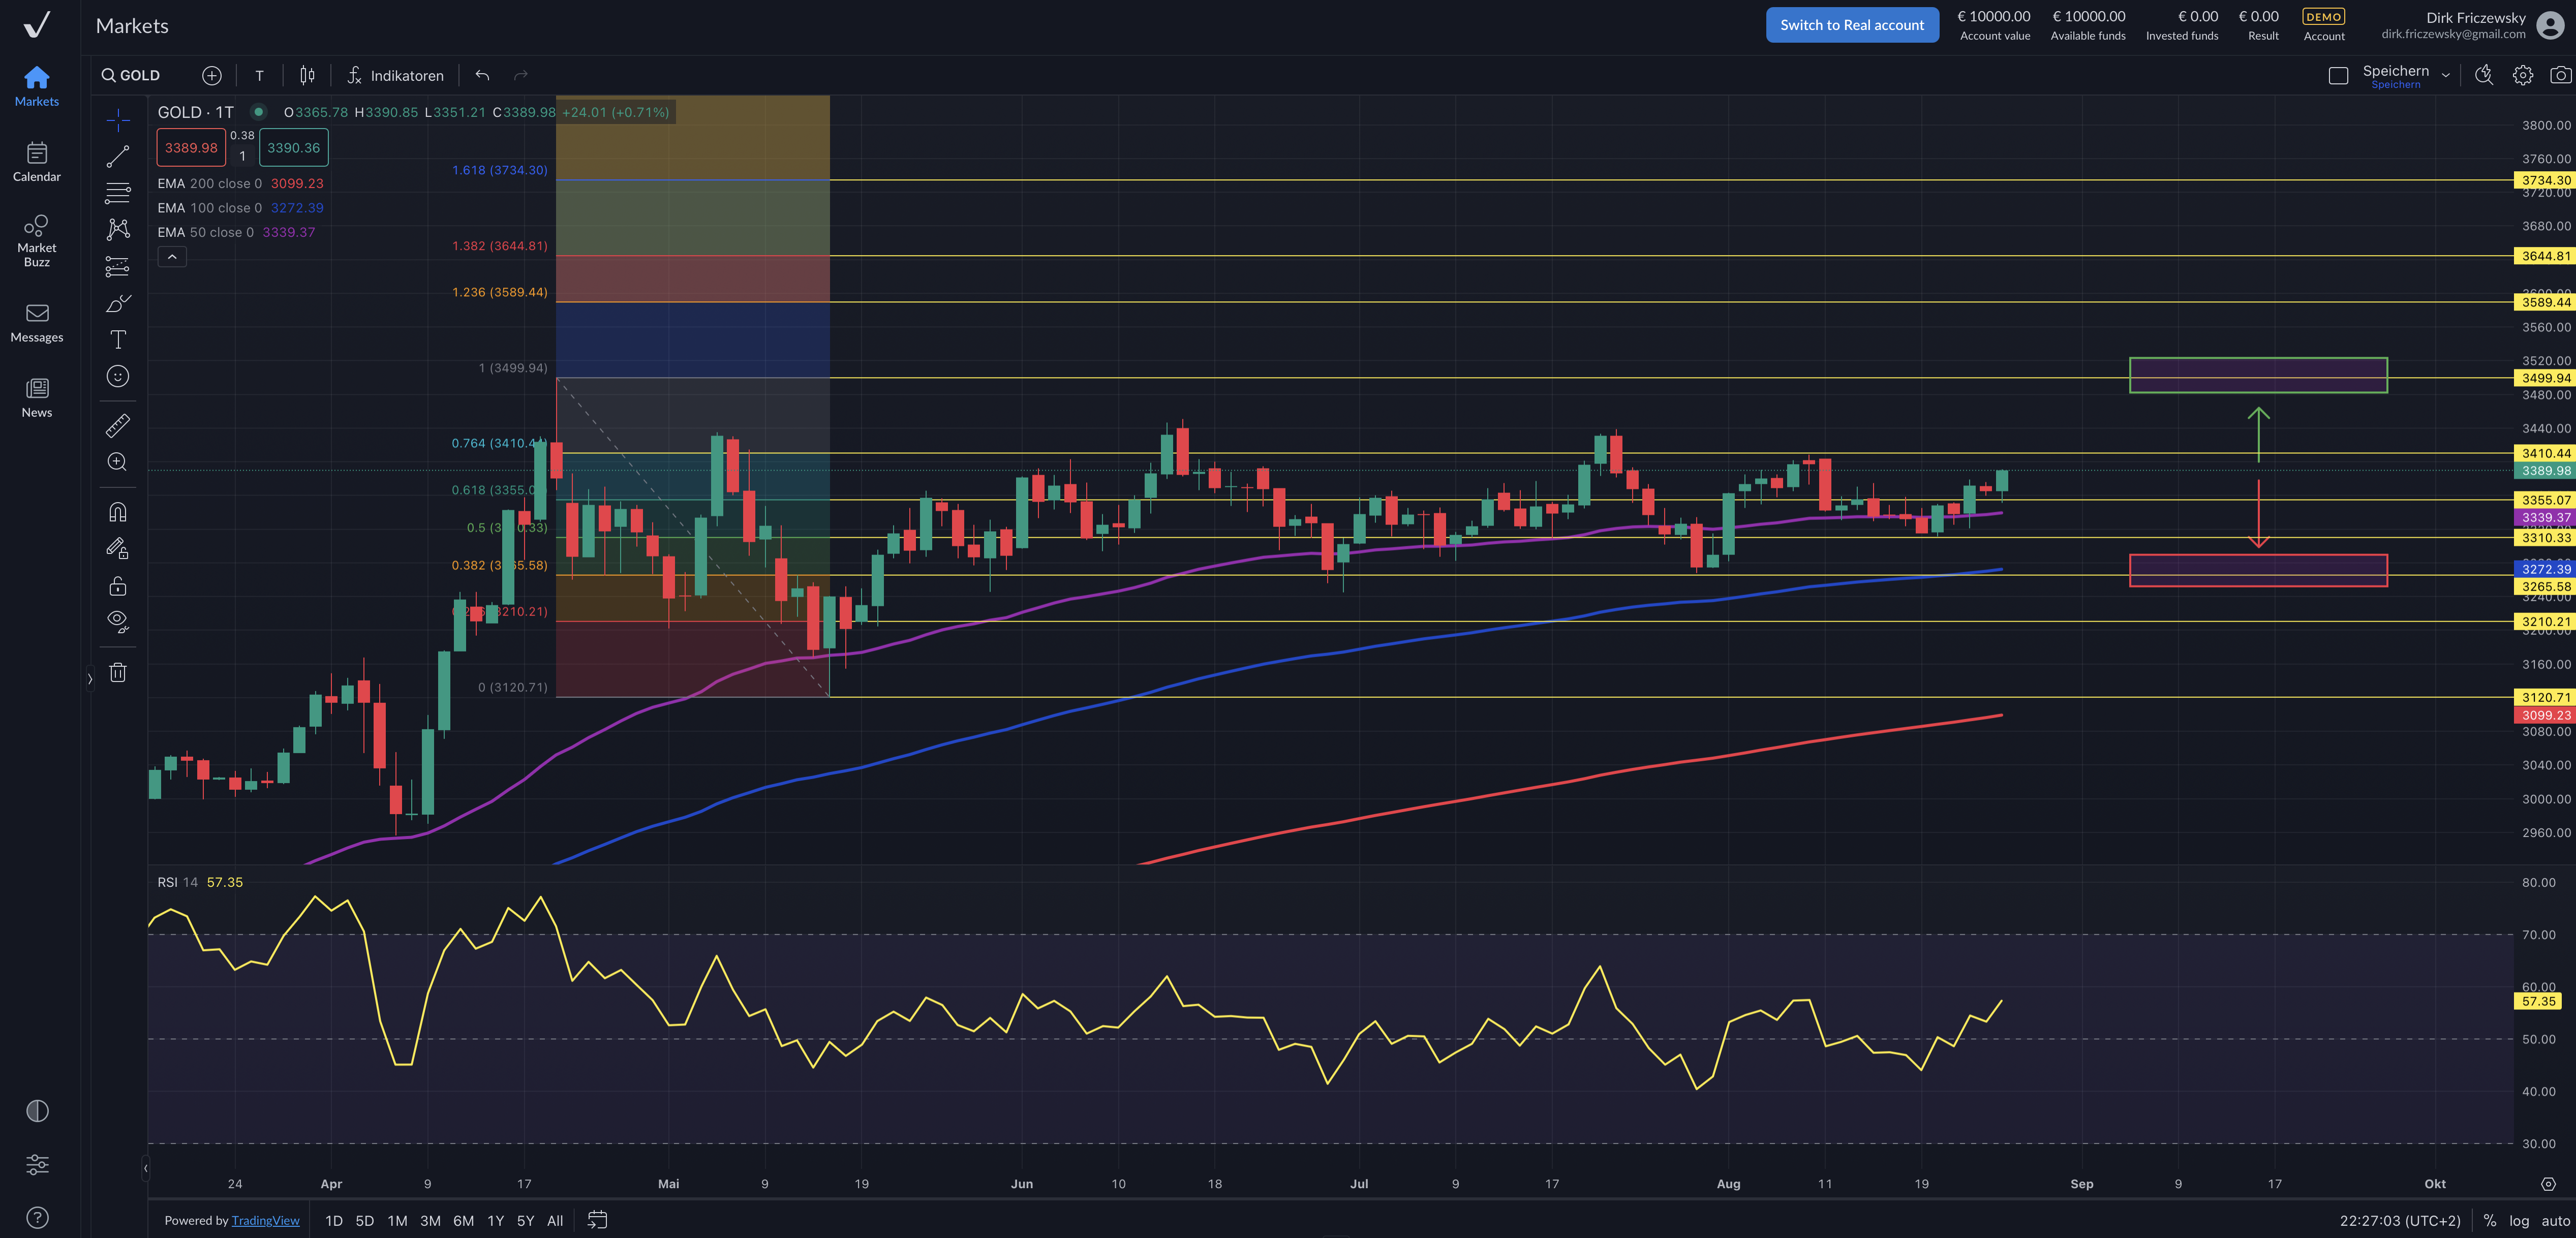2576x1238 pixels.
Task: Toggle log scale on price axis
Action: pyautogui.click(x=2519, y=1221)
